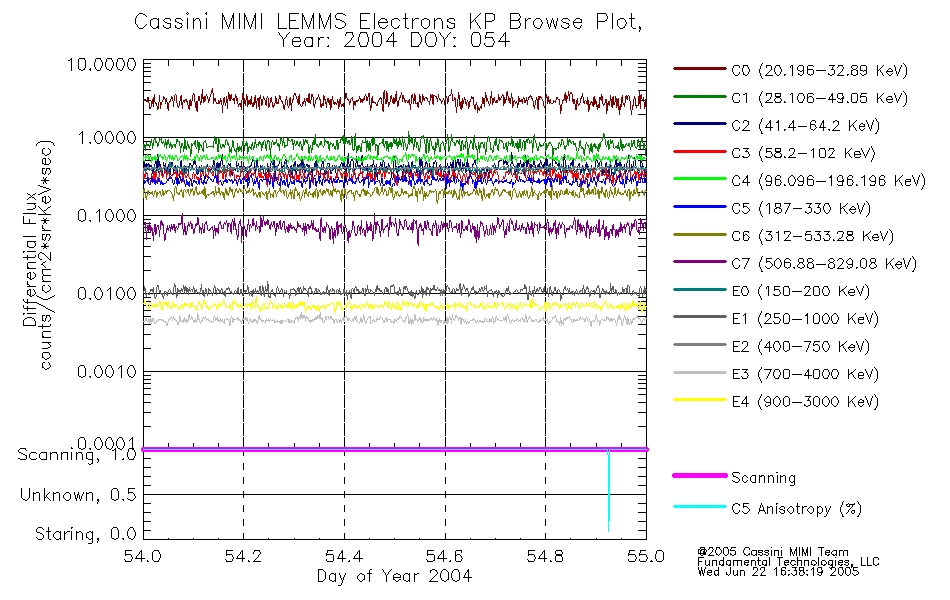Click the x-axis tick label 54.8
950x600 pixels.
(545, 556)
